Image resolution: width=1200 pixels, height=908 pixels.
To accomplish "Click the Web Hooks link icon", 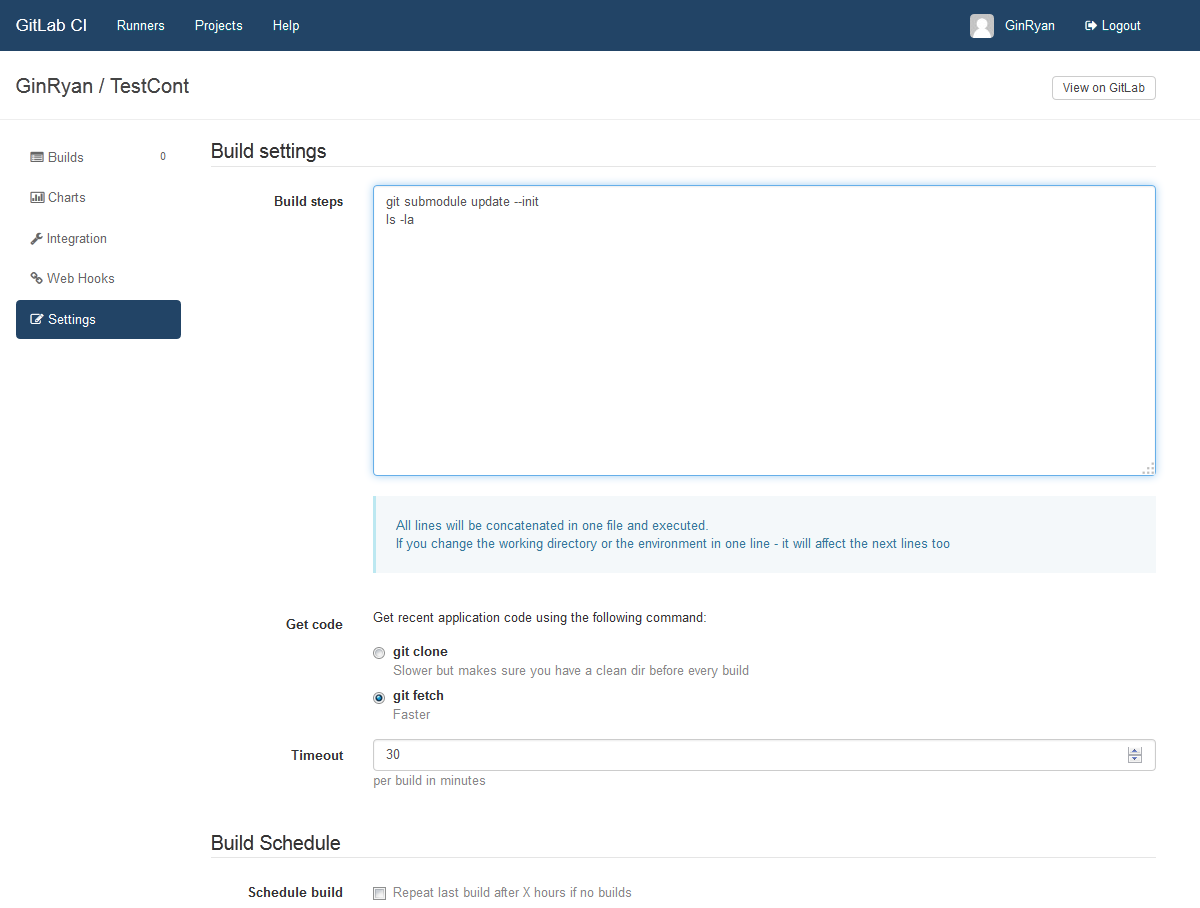I will [37, 278].
